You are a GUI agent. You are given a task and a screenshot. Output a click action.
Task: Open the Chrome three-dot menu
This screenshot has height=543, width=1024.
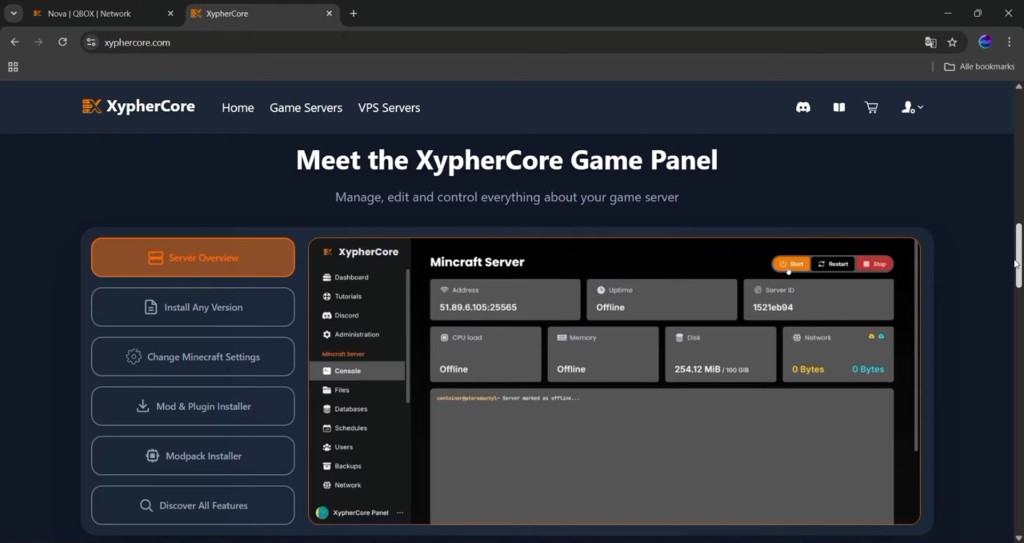click(x=1009, y=42)
